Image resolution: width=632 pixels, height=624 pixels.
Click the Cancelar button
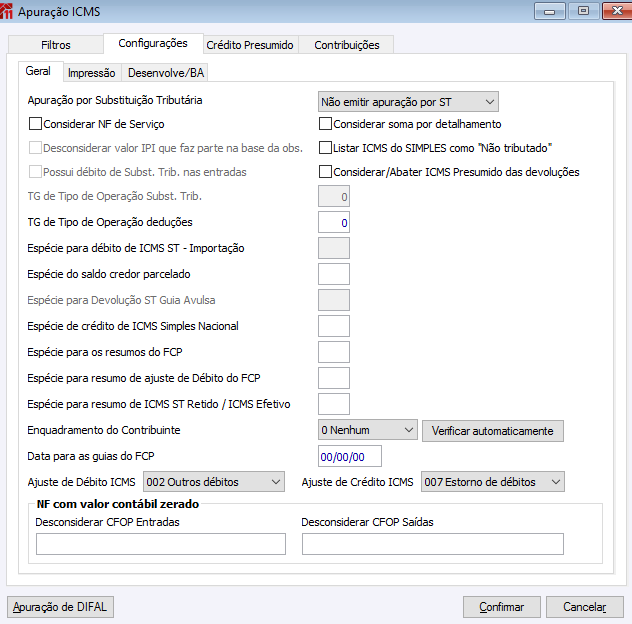pos(584,607)
